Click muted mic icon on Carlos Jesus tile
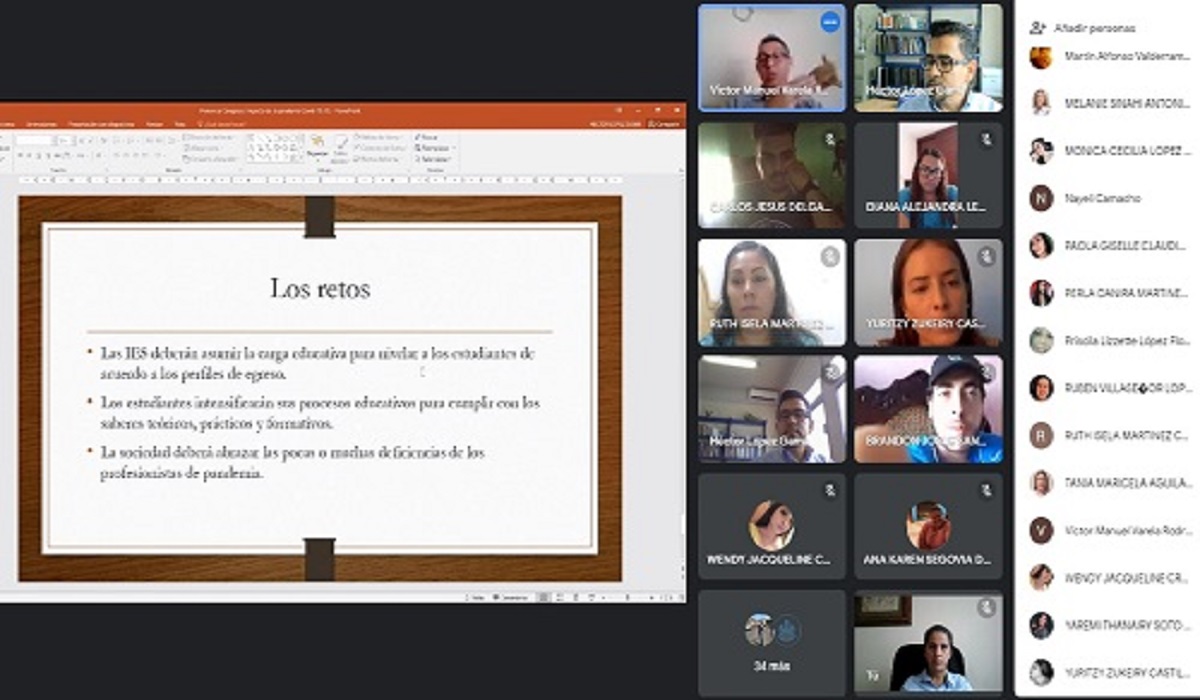 point(829,140)
